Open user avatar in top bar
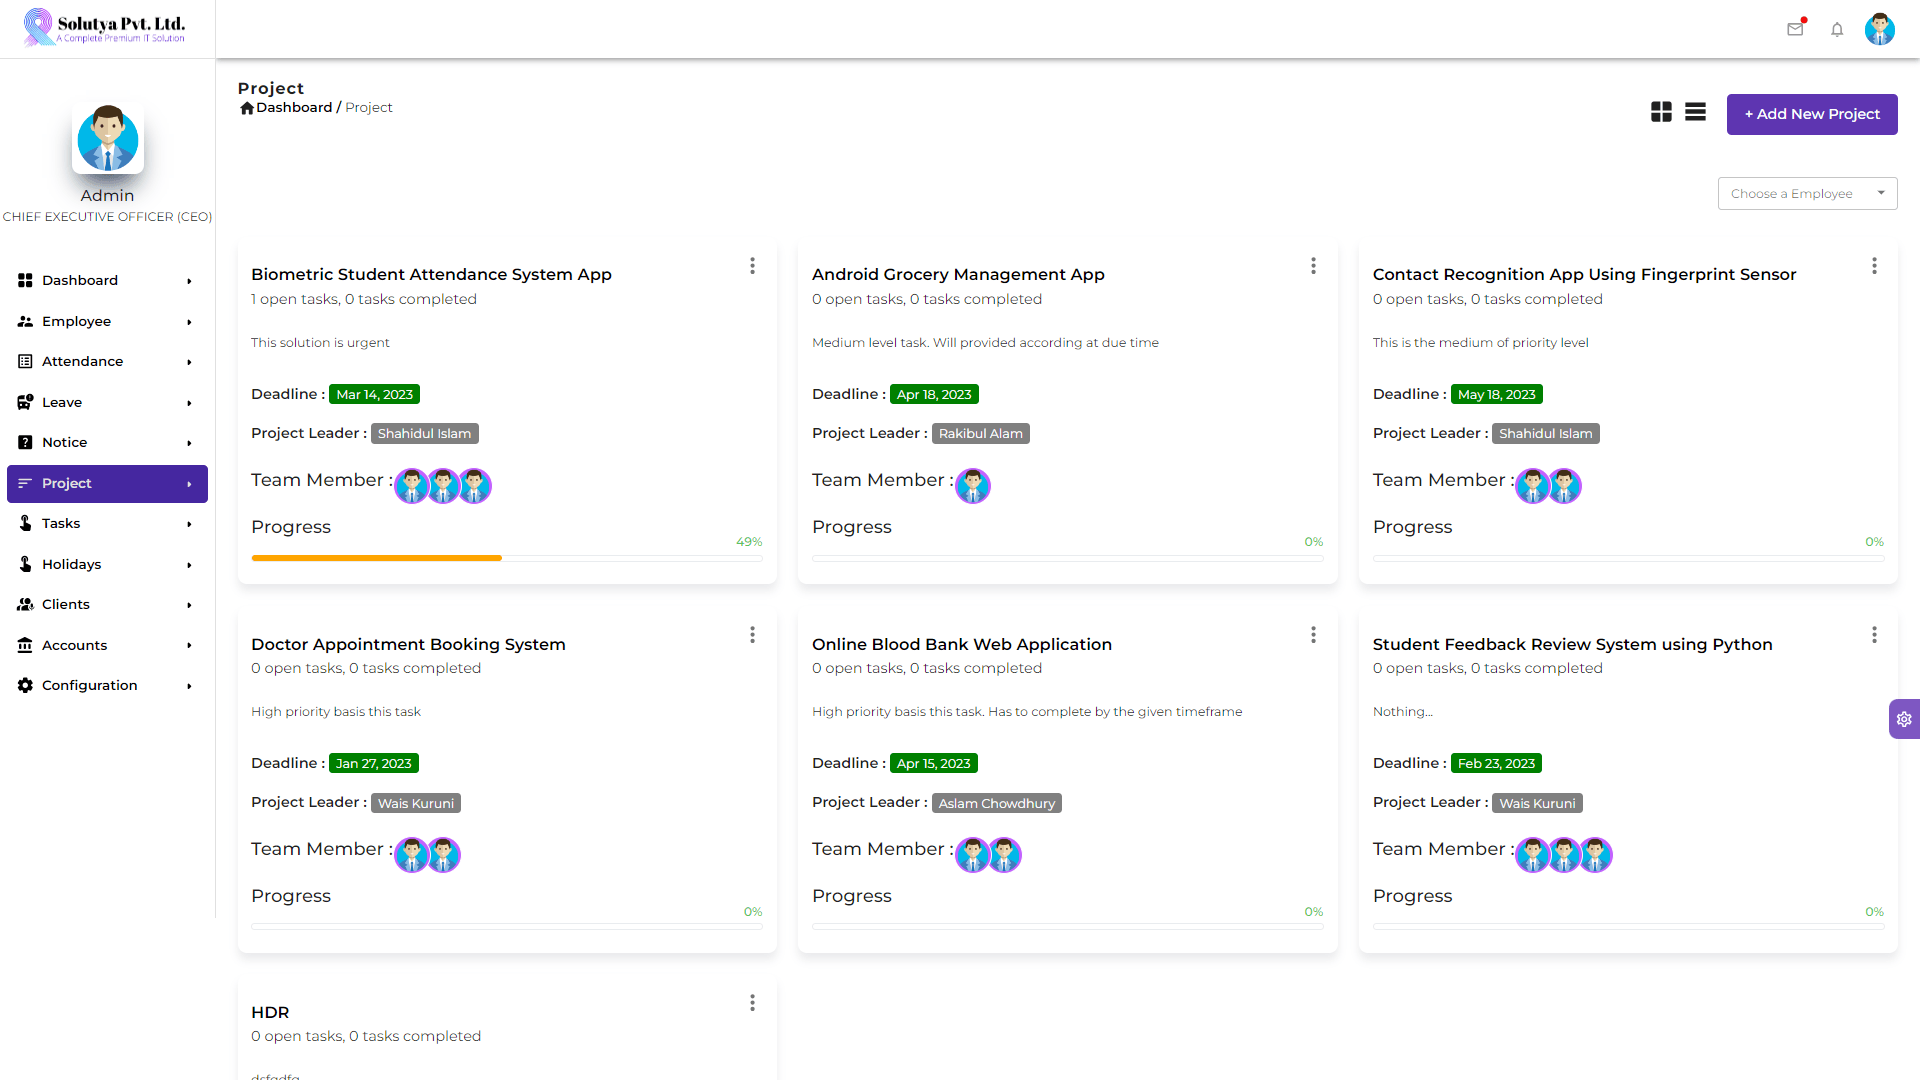 (1880, 29)
